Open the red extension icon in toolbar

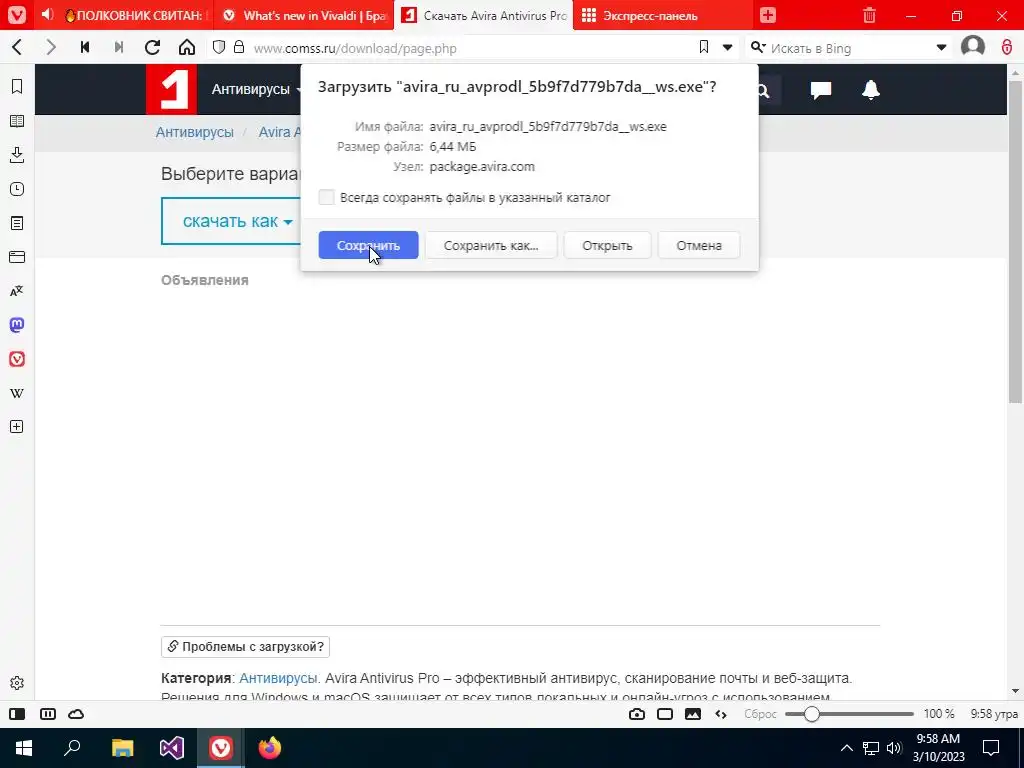(x=1006, y=47)
